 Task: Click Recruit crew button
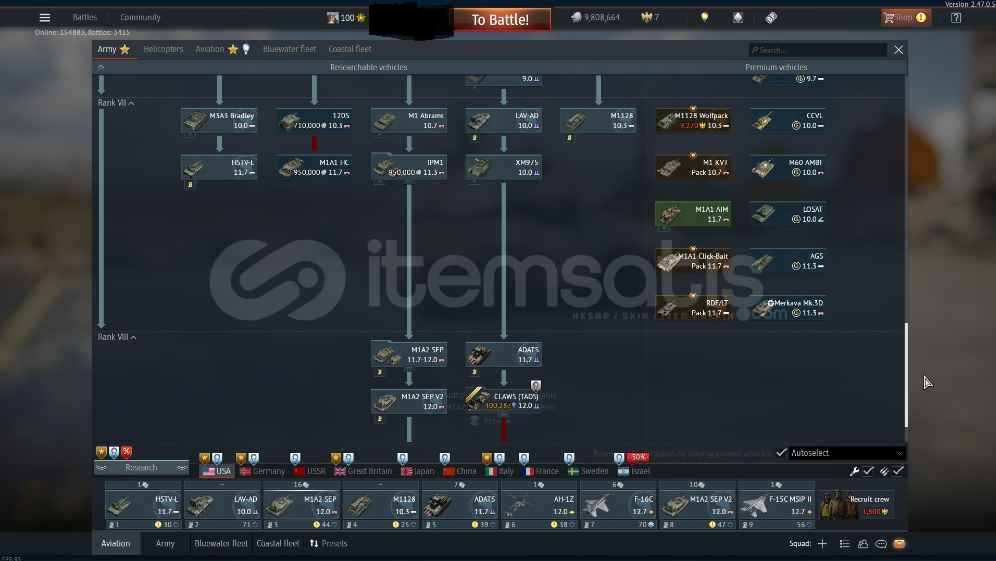click(856, 505)
